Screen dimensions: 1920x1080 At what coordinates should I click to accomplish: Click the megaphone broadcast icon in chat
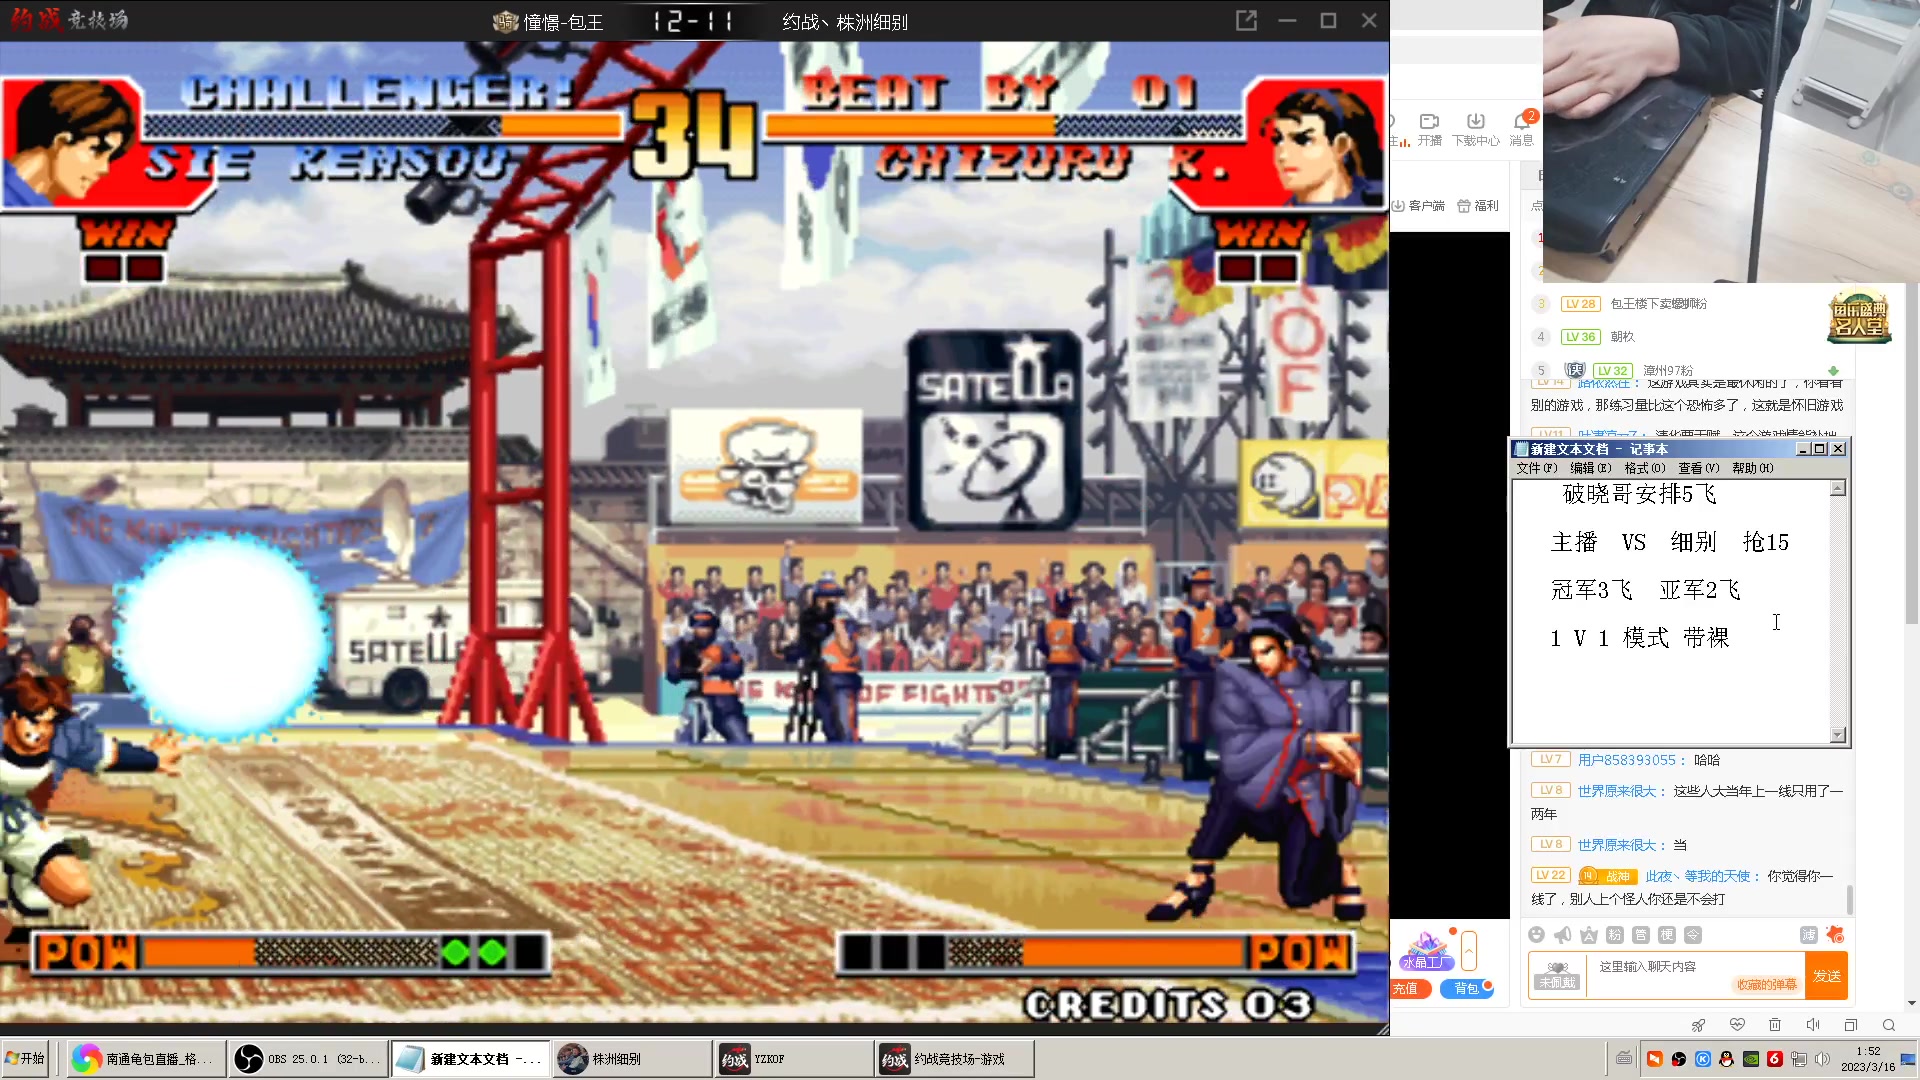pos(1563,935)
